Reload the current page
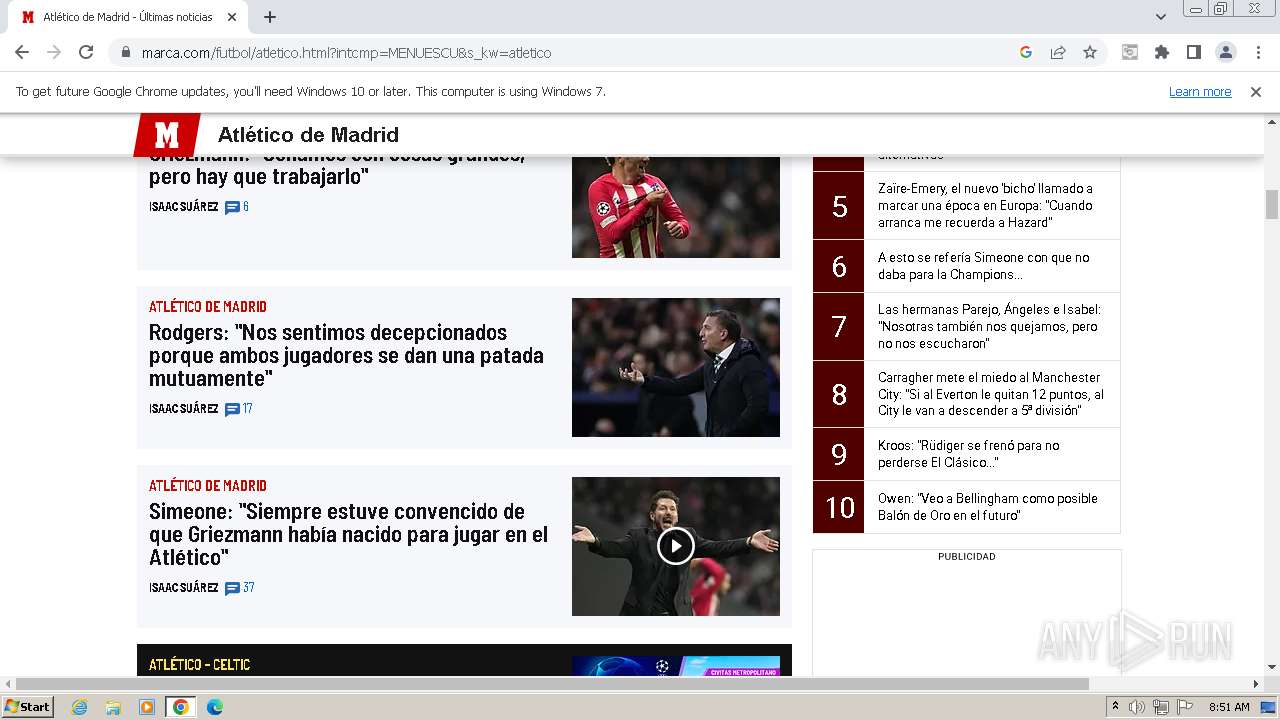1280x720 pixels. tap(86, 52)
